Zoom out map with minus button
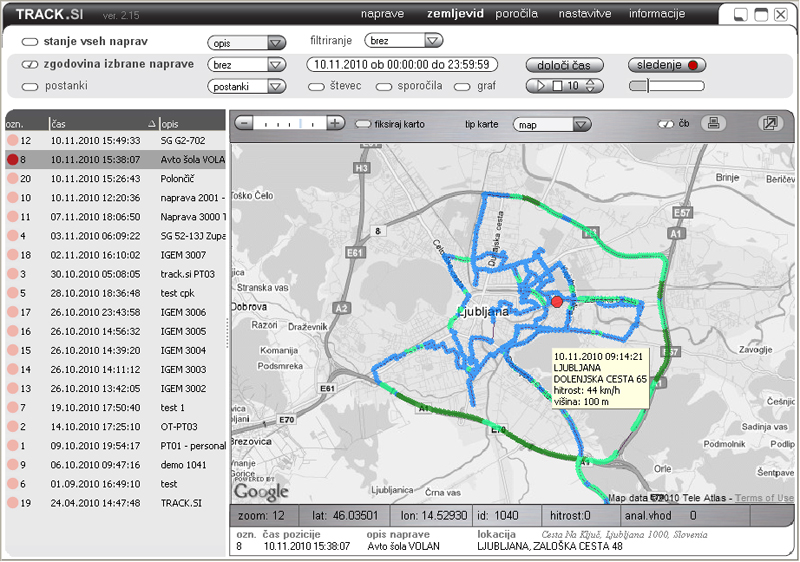Image resolution: width=800 pixels, height=562 pixels. pos(244,123)
